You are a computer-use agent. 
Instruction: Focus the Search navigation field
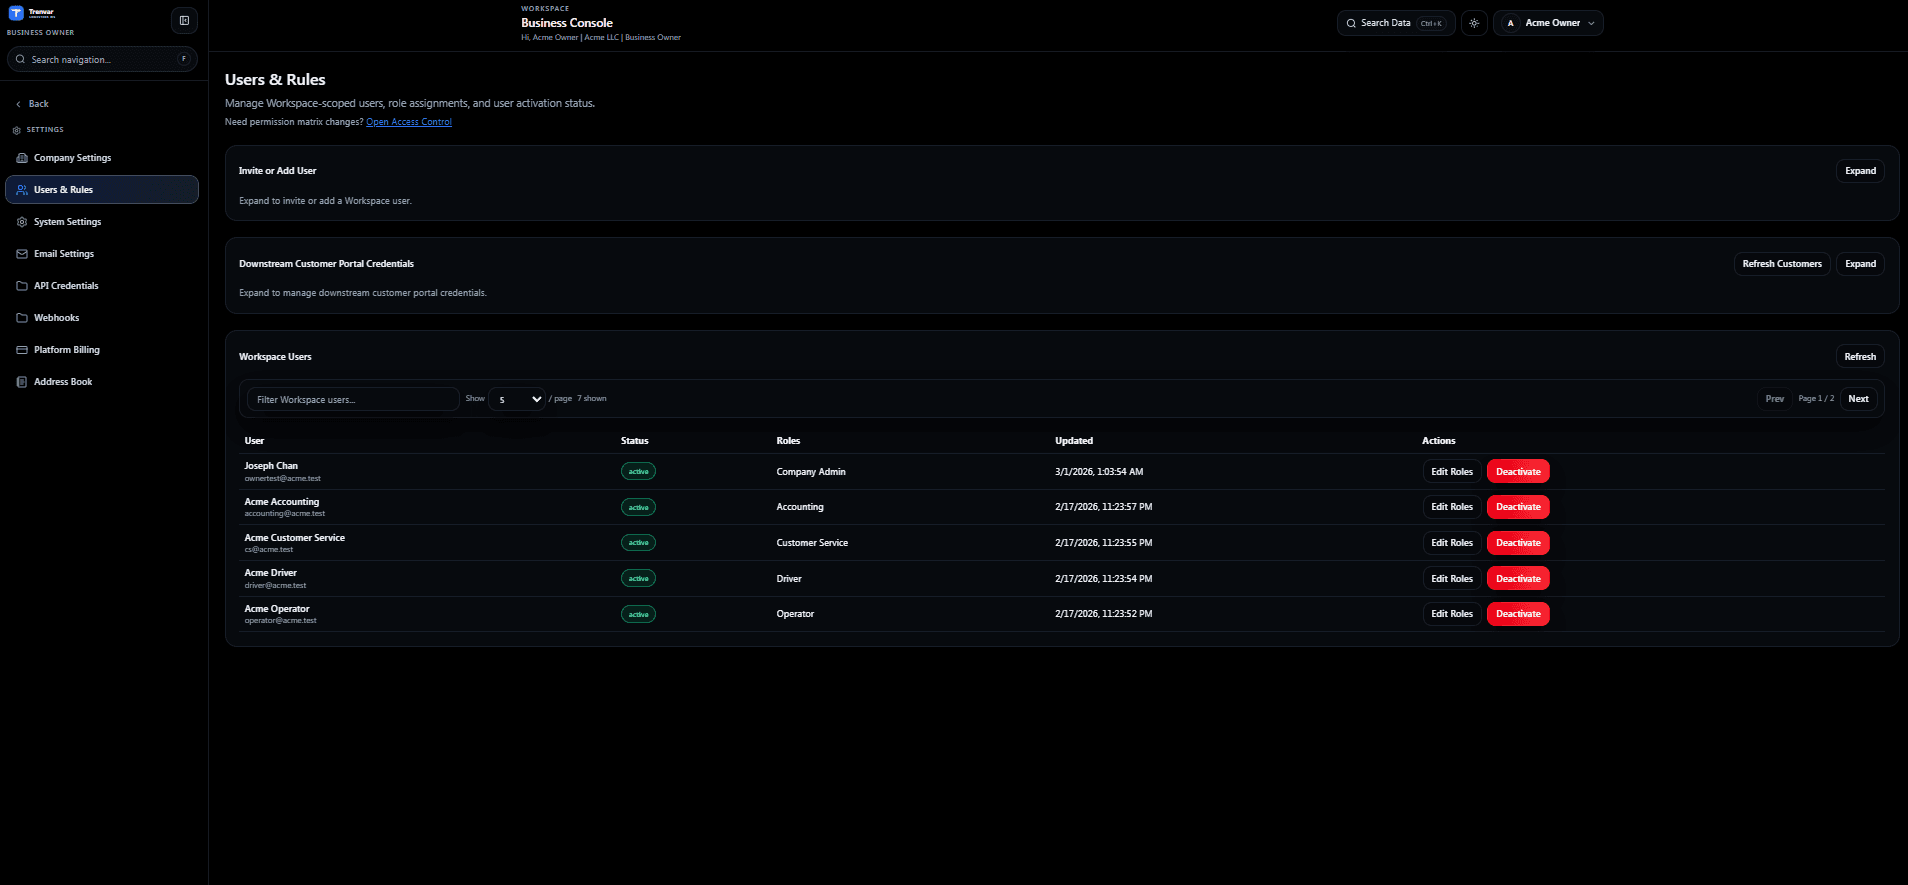coord(102,59)
